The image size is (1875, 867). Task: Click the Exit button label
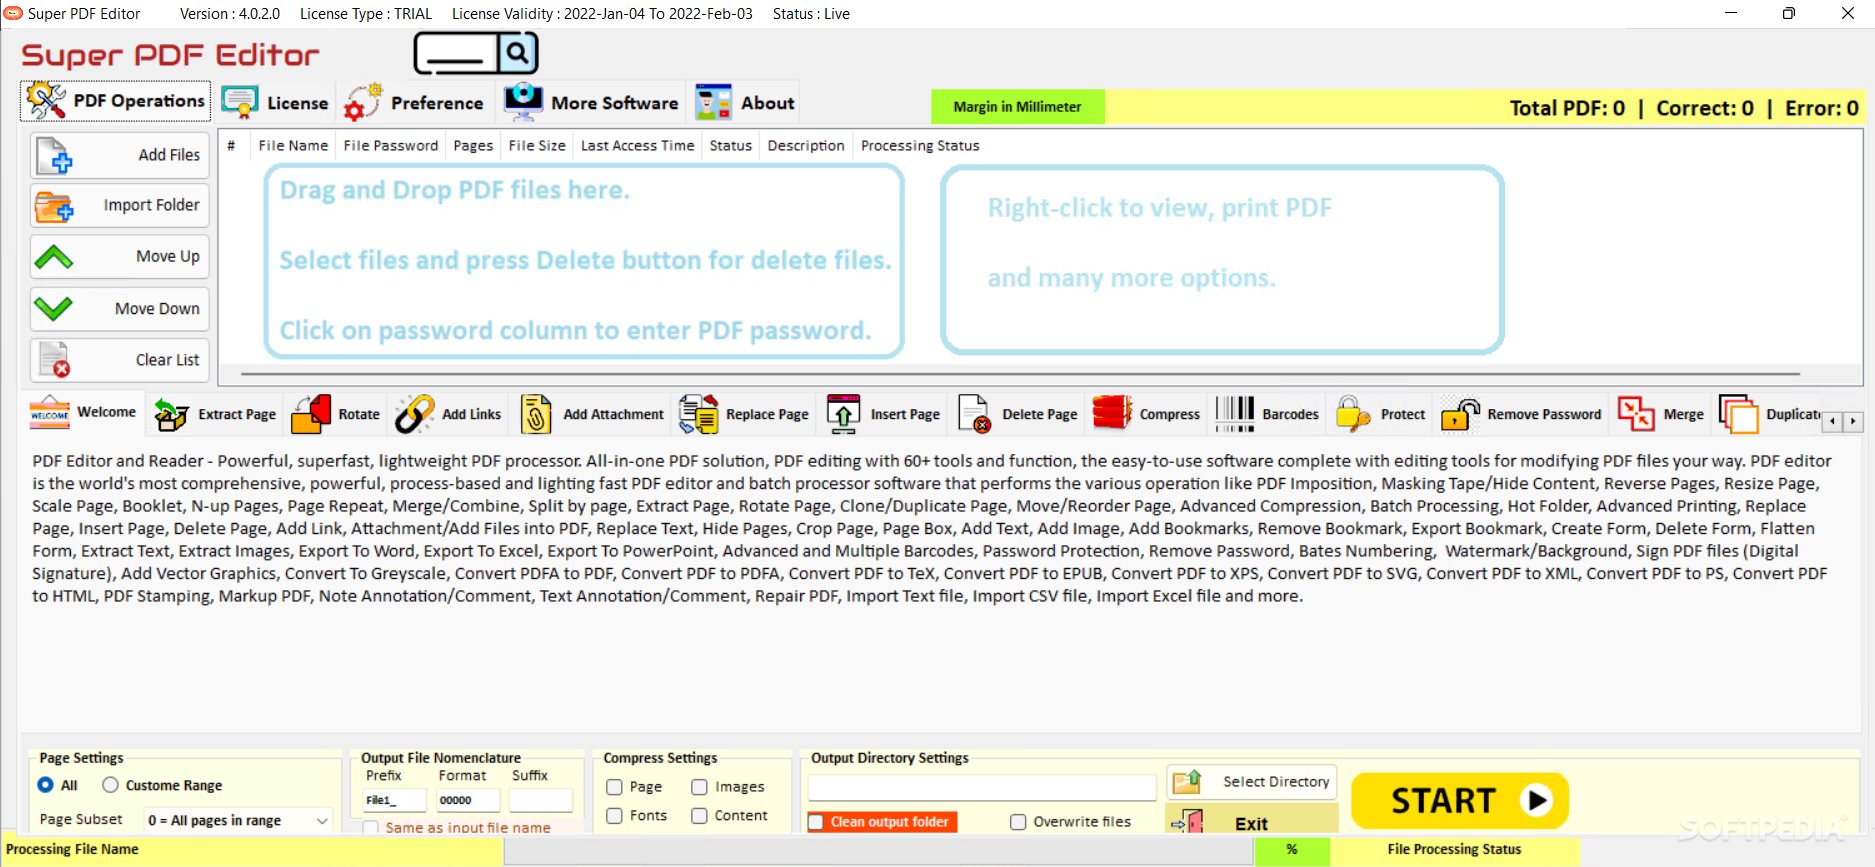pyautogui.click(x=1251, y=823)
